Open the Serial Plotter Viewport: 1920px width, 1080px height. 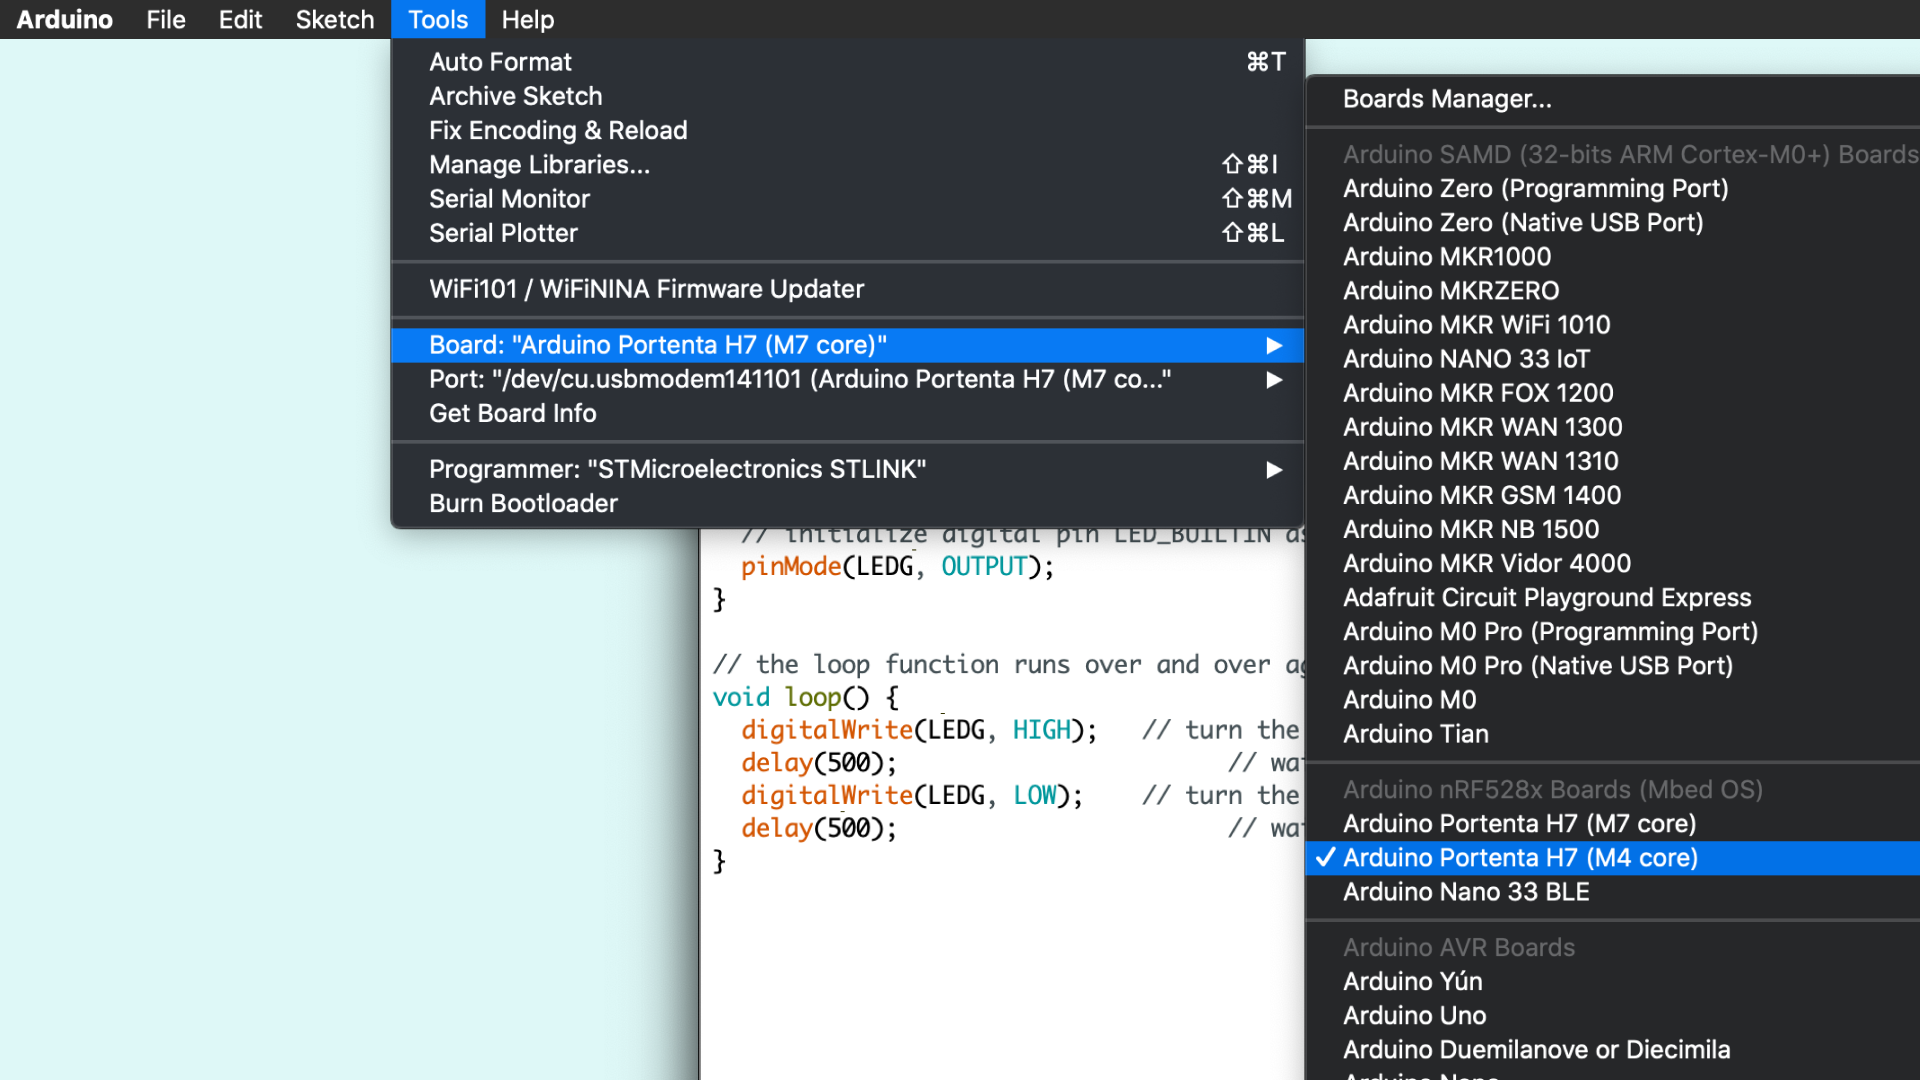tap(503, 233)
